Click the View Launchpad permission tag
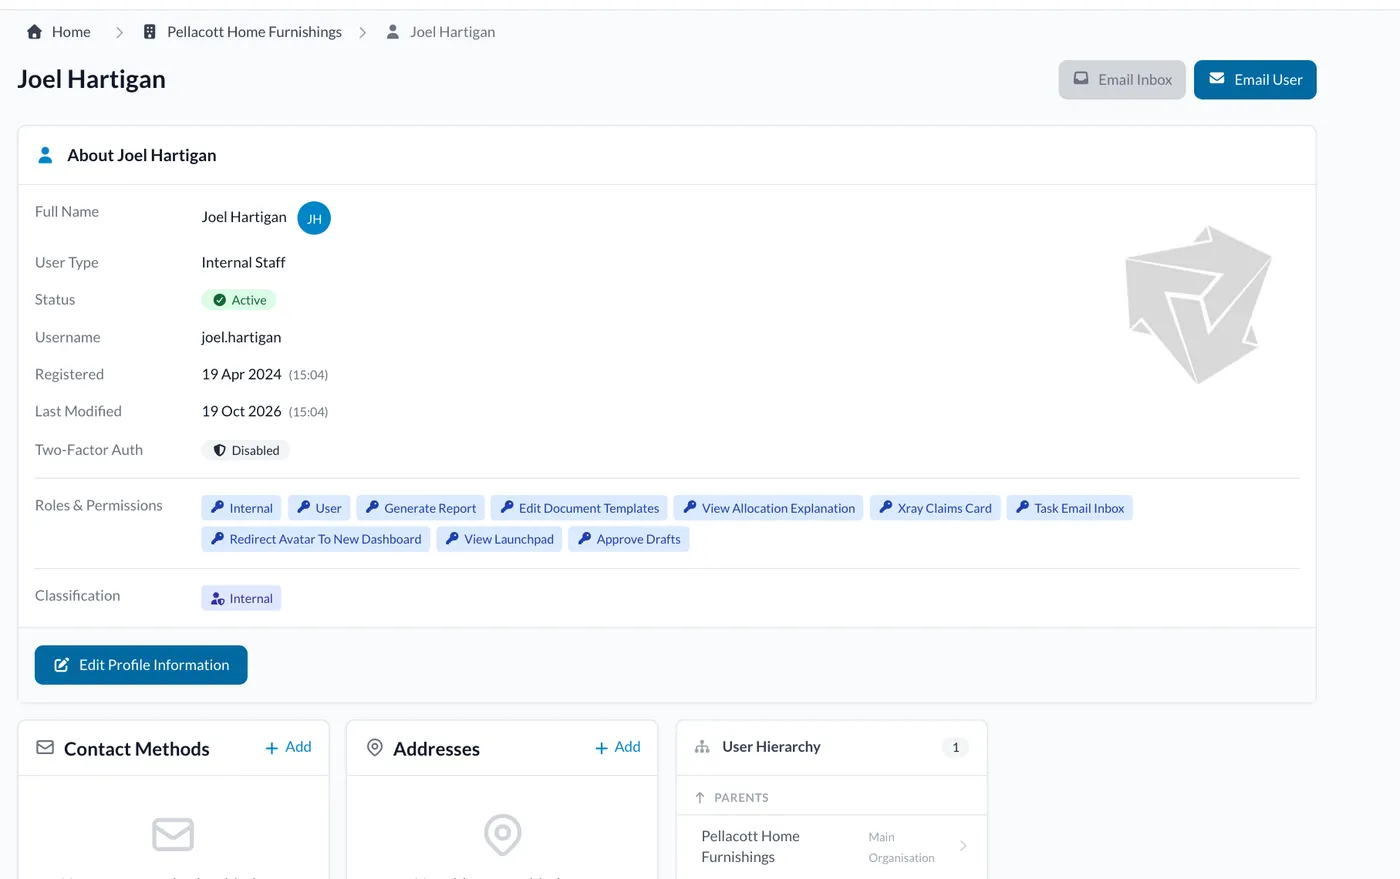1400x879 pixels. coord(499,539)
